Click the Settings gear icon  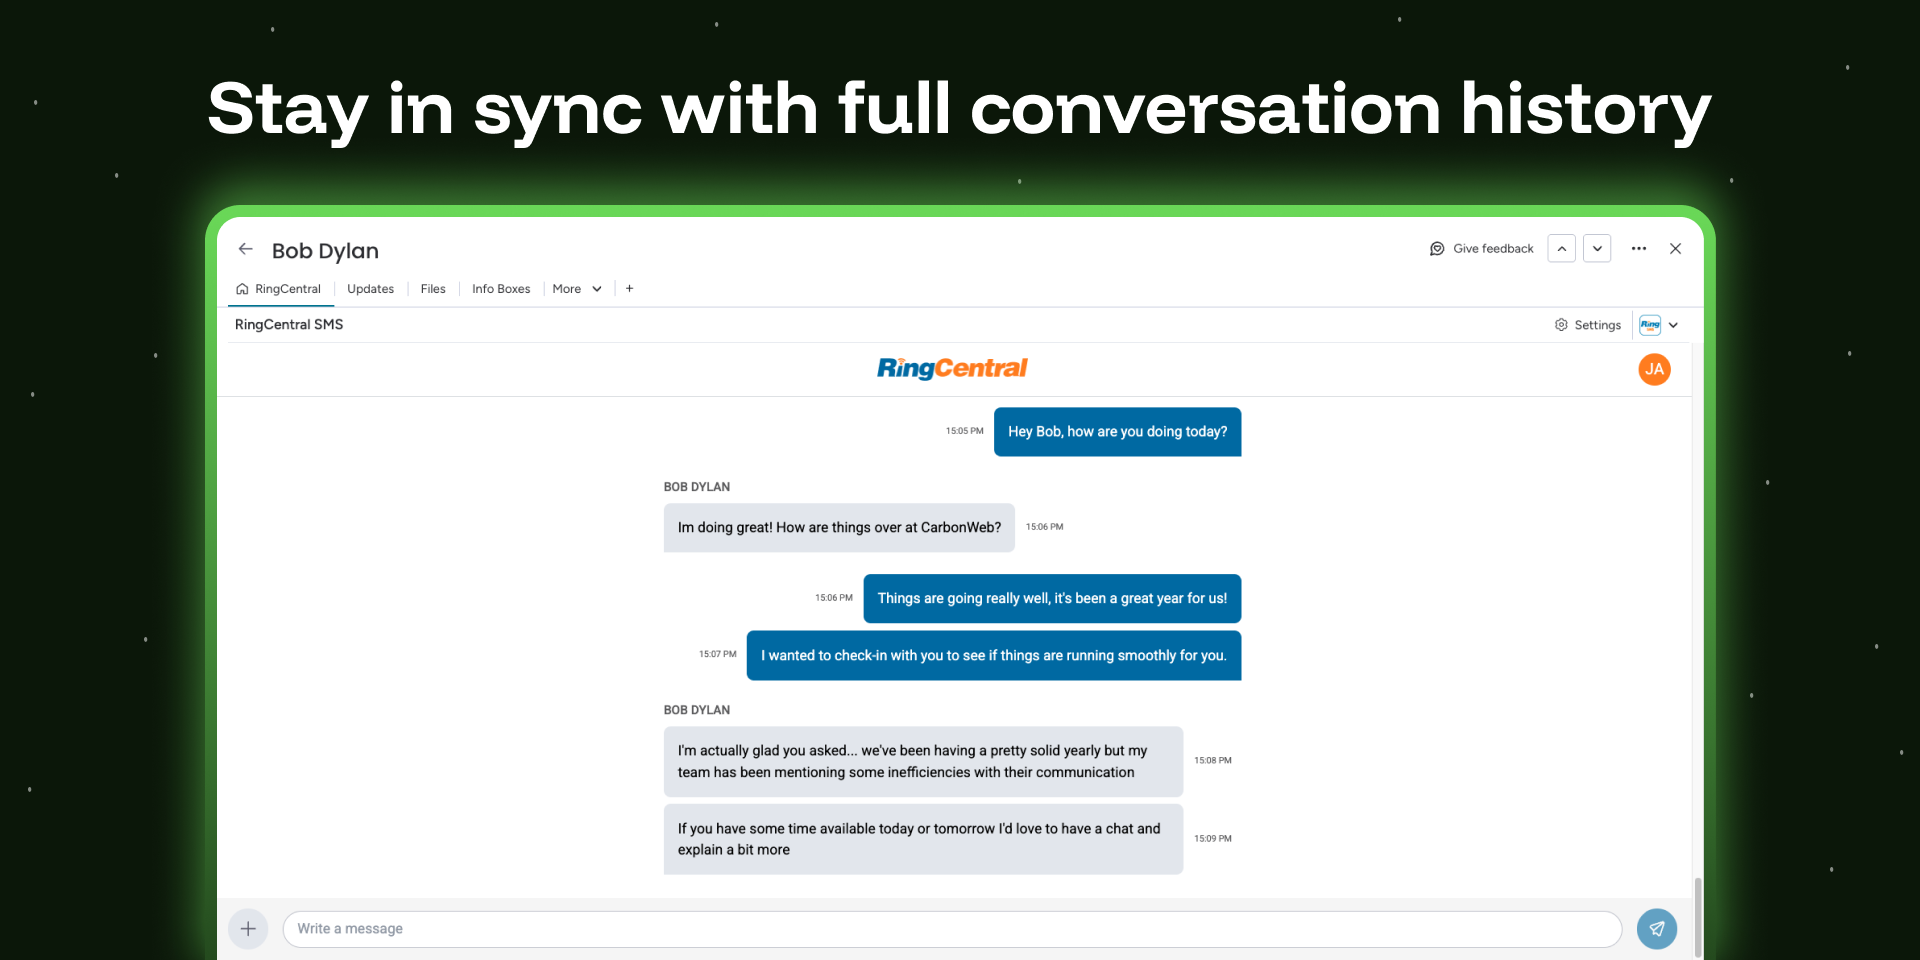(x=1561, y=325)
